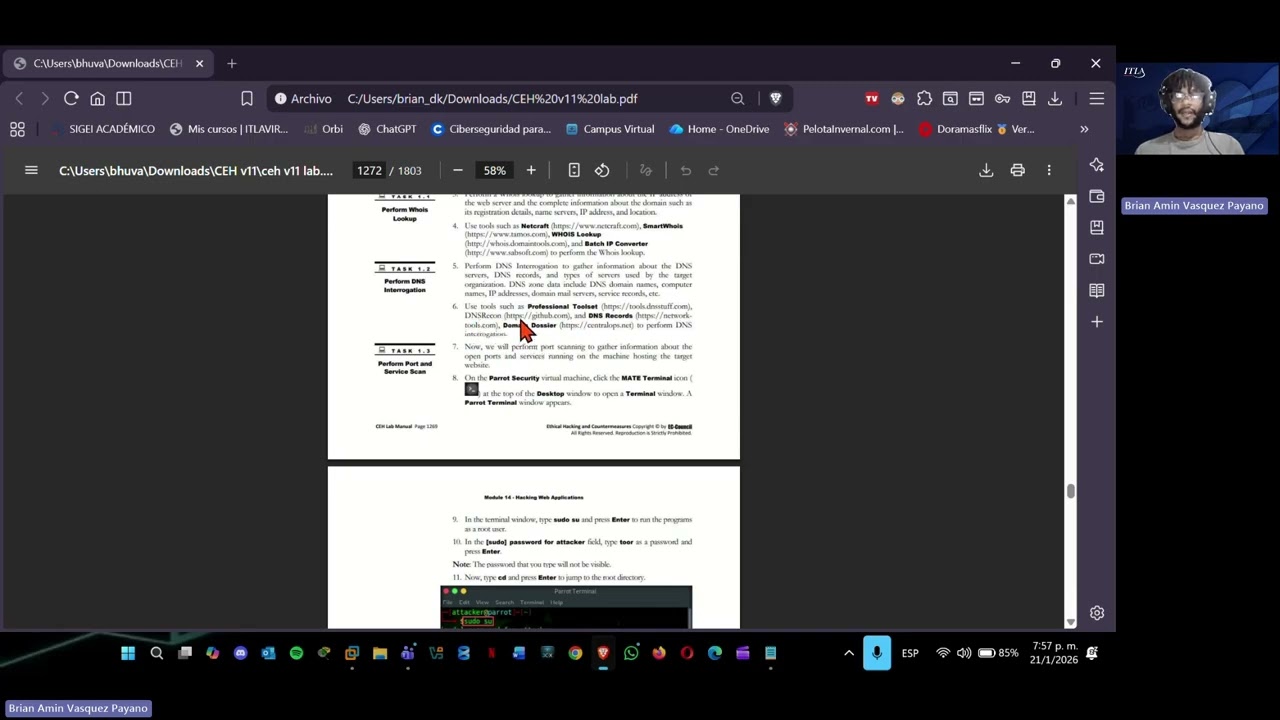1280x720 pixels.
Task: Open the apps grid in bookmarks bar
Action: (x=17, y=129)
